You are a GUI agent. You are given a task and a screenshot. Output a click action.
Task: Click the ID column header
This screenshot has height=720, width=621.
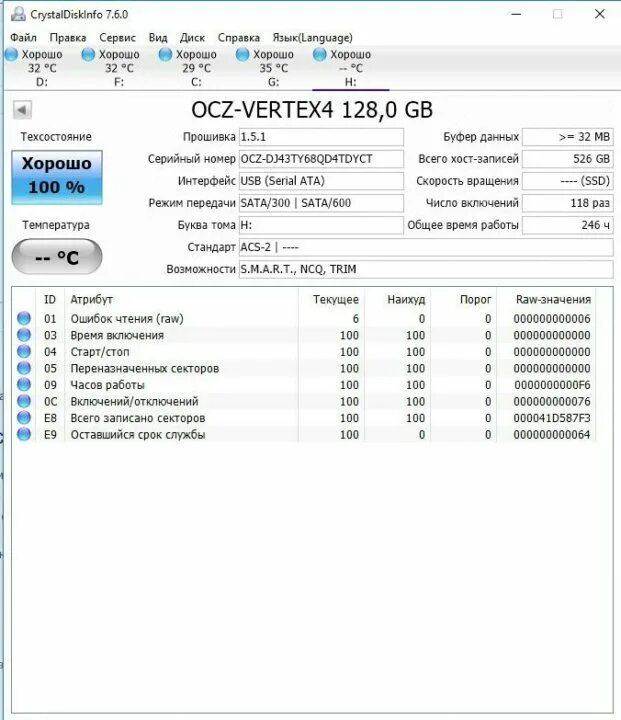[x=50, y=299]
